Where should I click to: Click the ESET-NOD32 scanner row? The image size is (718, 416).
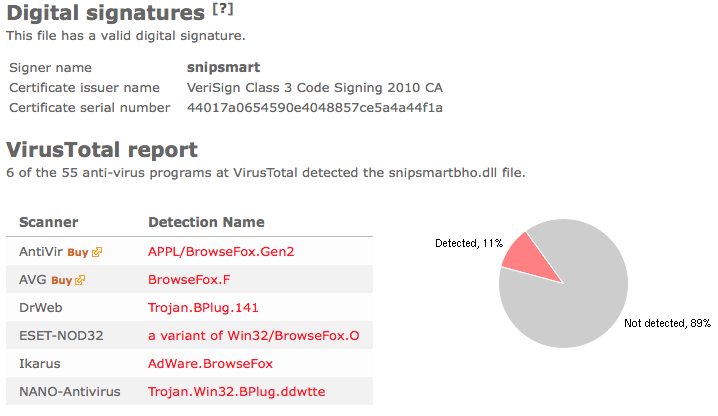click(x=190, y=335)
